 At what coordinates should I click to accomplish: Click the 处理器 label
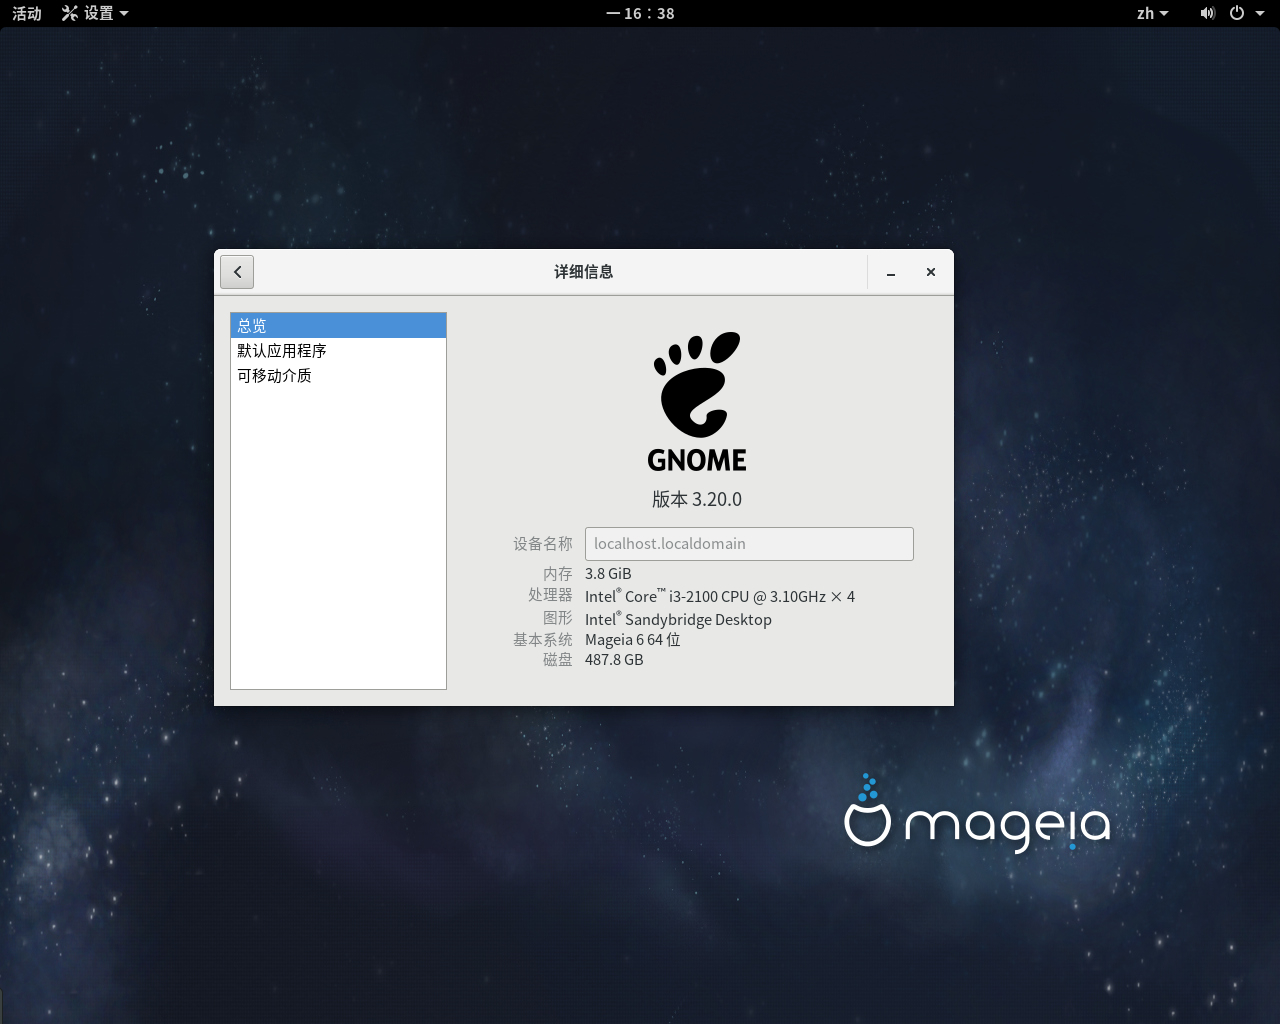tap(550, 595)
